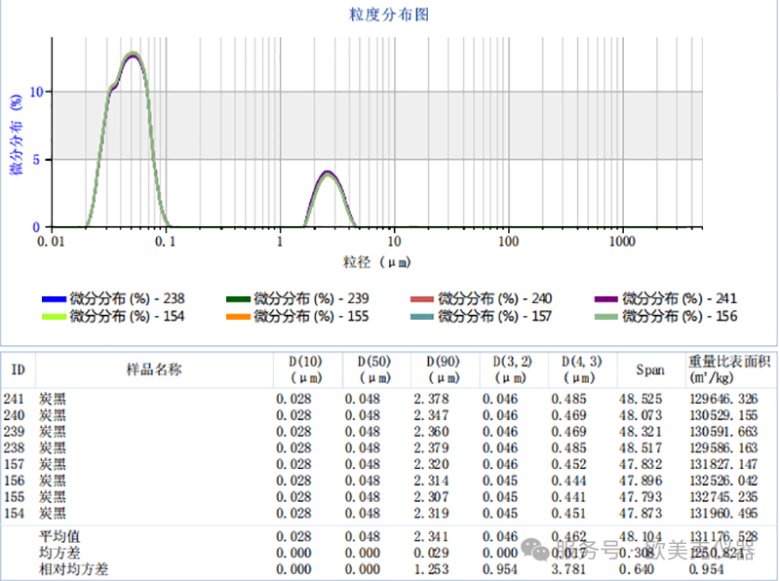Sort by the Span column header
The image size is (780, 581).
pyautogui.click(x=650, y=370)
